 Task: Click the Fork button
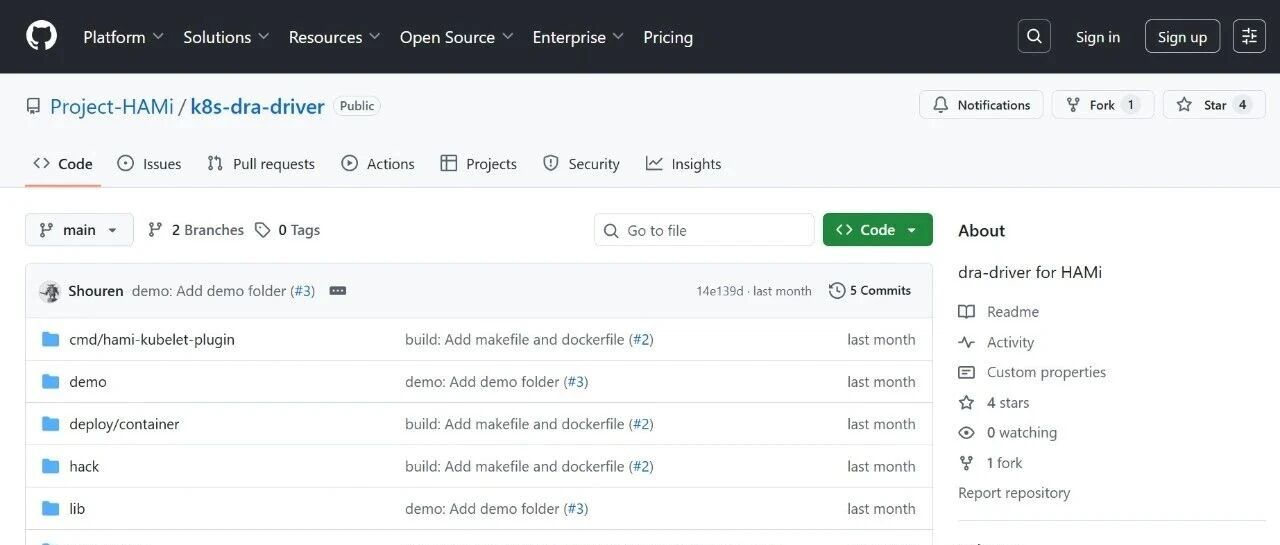(x=1103, y=105)
